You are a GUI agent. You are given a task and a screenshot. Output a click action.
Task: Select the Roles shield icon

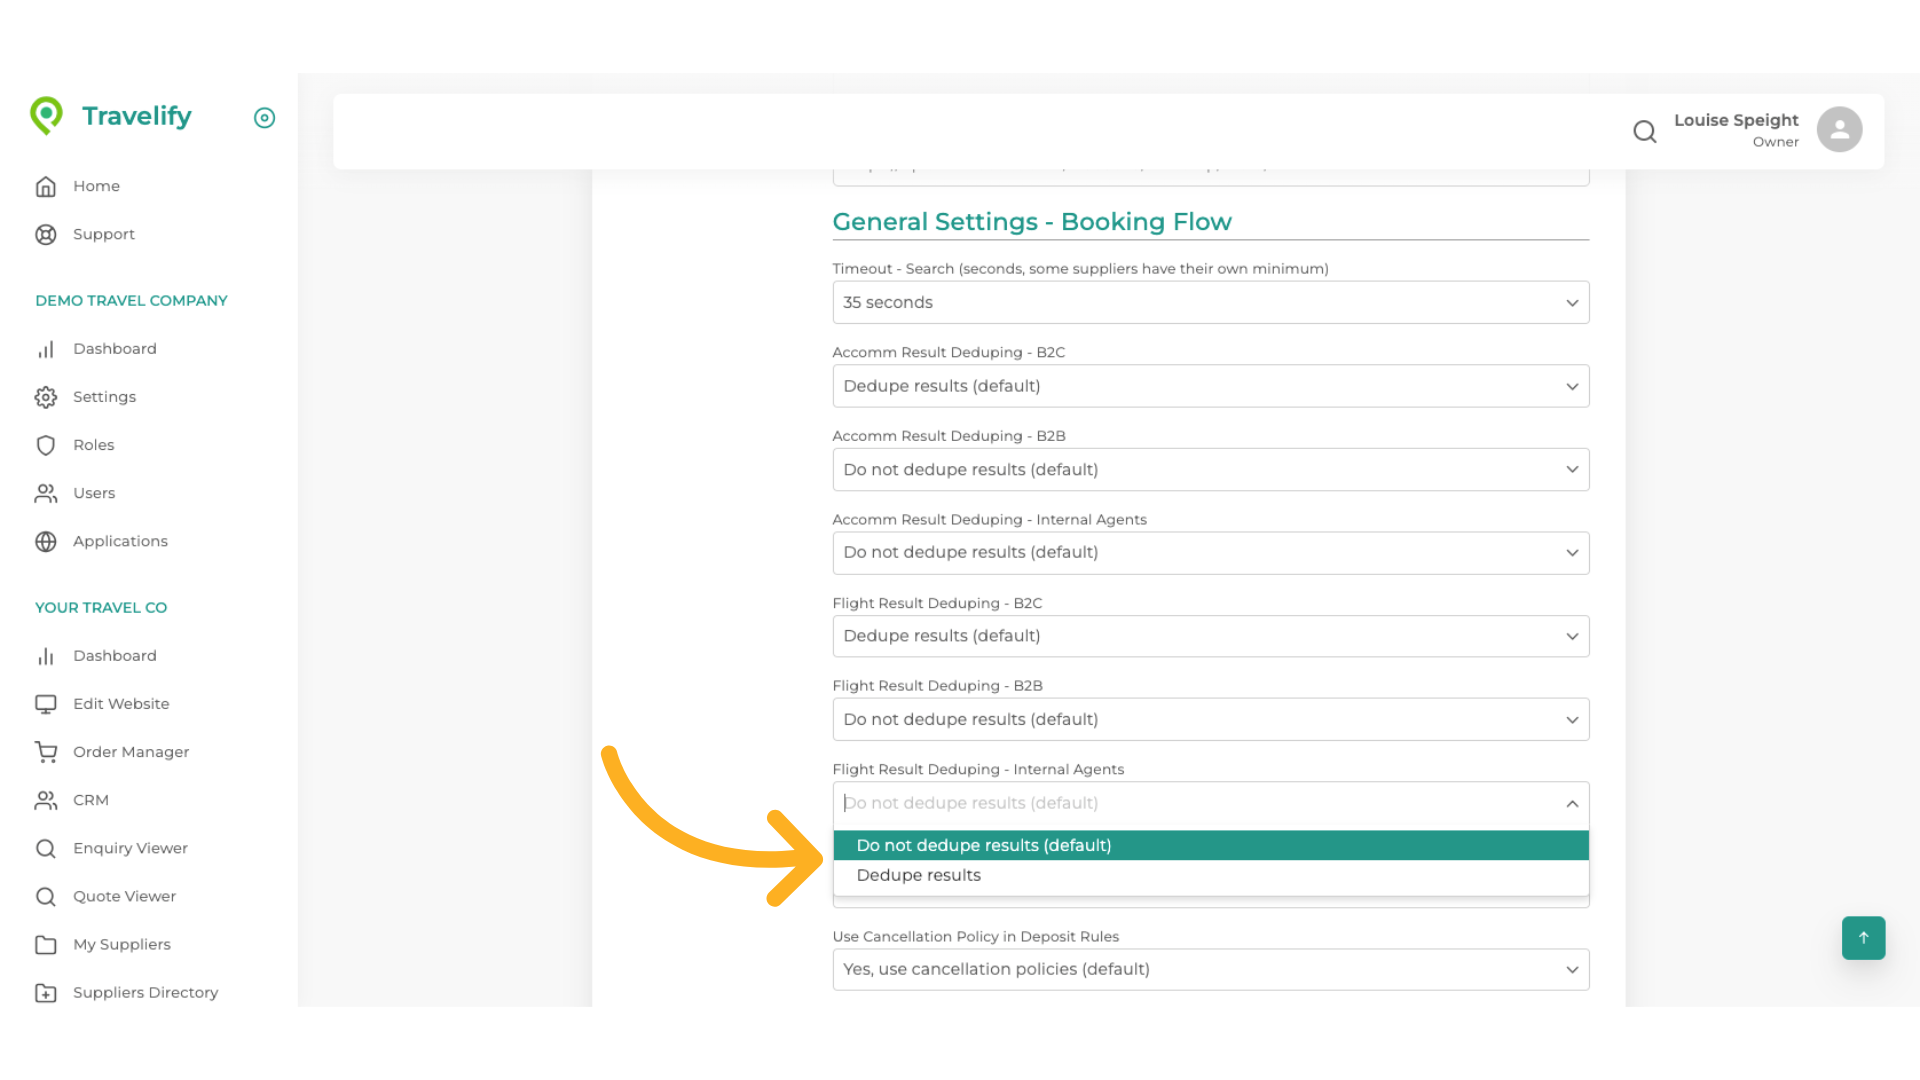pos(46,445)
